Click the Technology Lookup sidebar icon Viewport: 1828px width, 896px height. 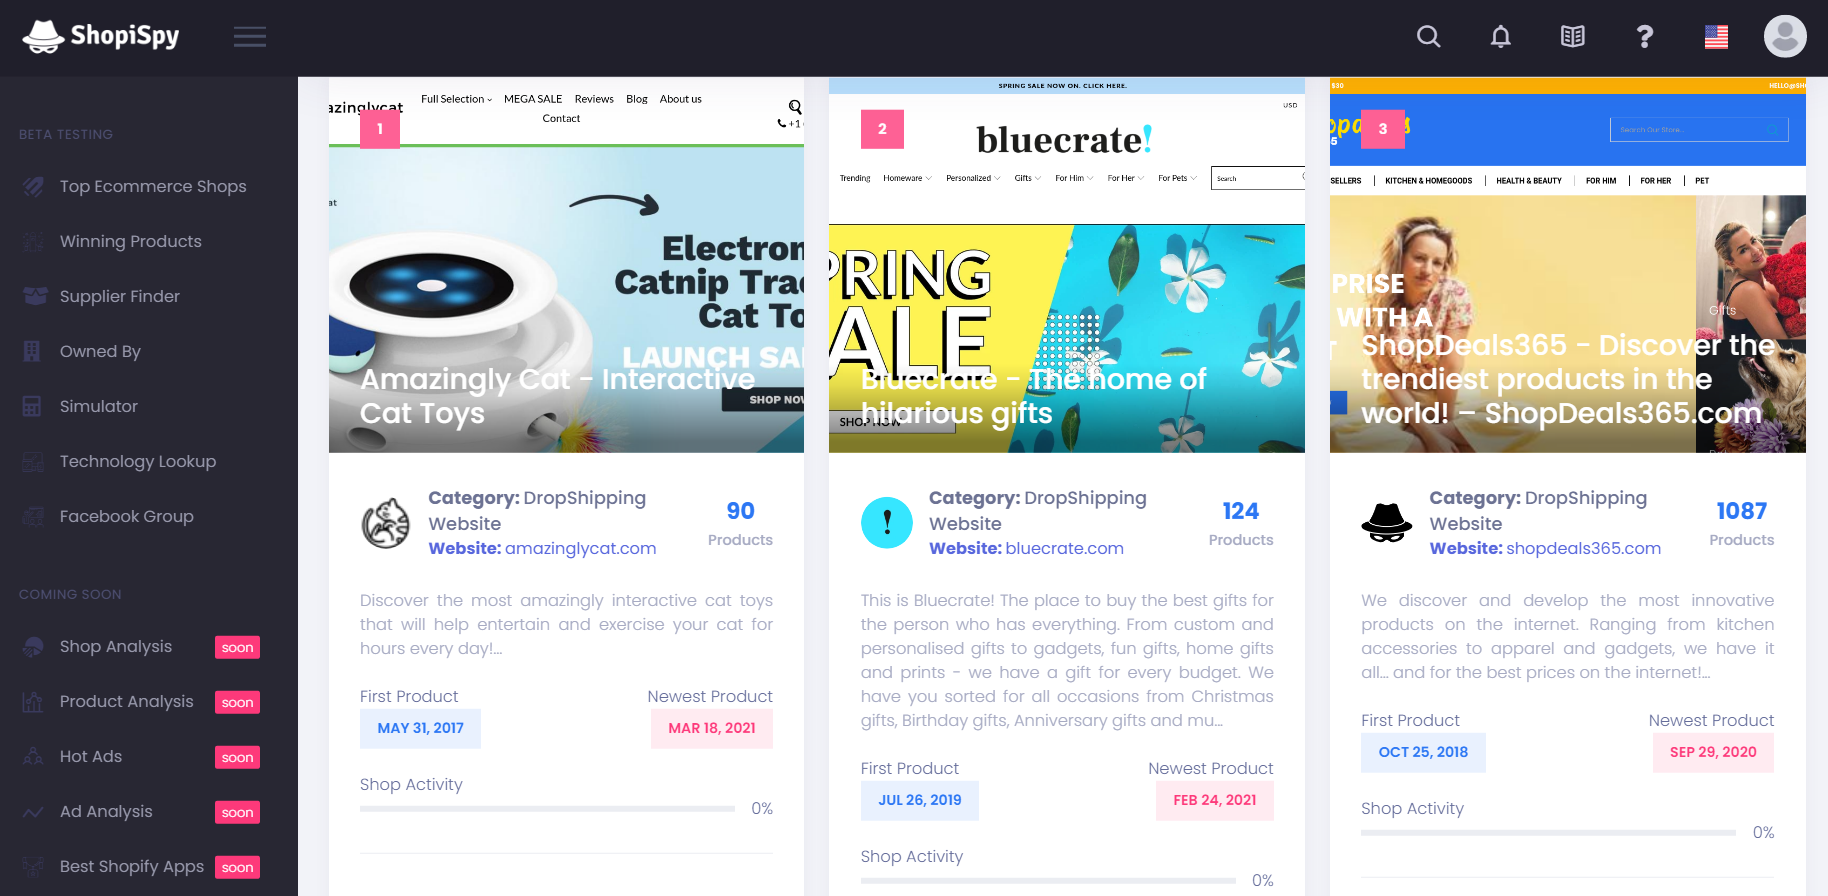(x=33, y=462)
